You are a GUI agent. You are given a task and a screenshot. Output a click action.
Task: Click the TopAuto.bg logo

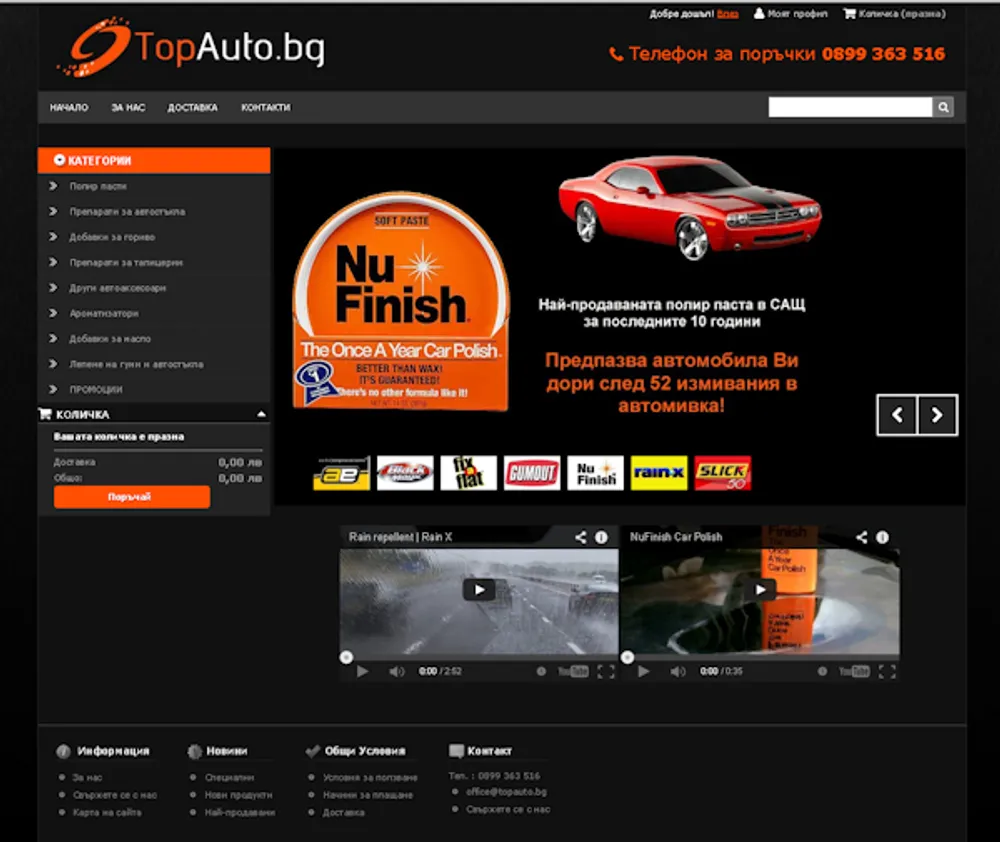191,47
